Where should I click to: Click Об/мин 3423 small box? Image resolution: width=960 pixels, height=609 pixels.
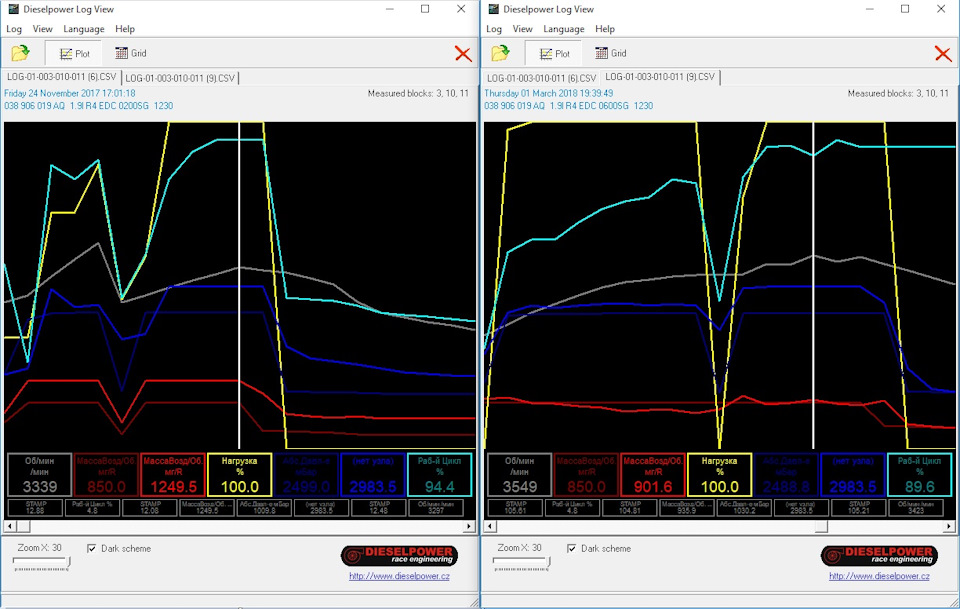916,507
